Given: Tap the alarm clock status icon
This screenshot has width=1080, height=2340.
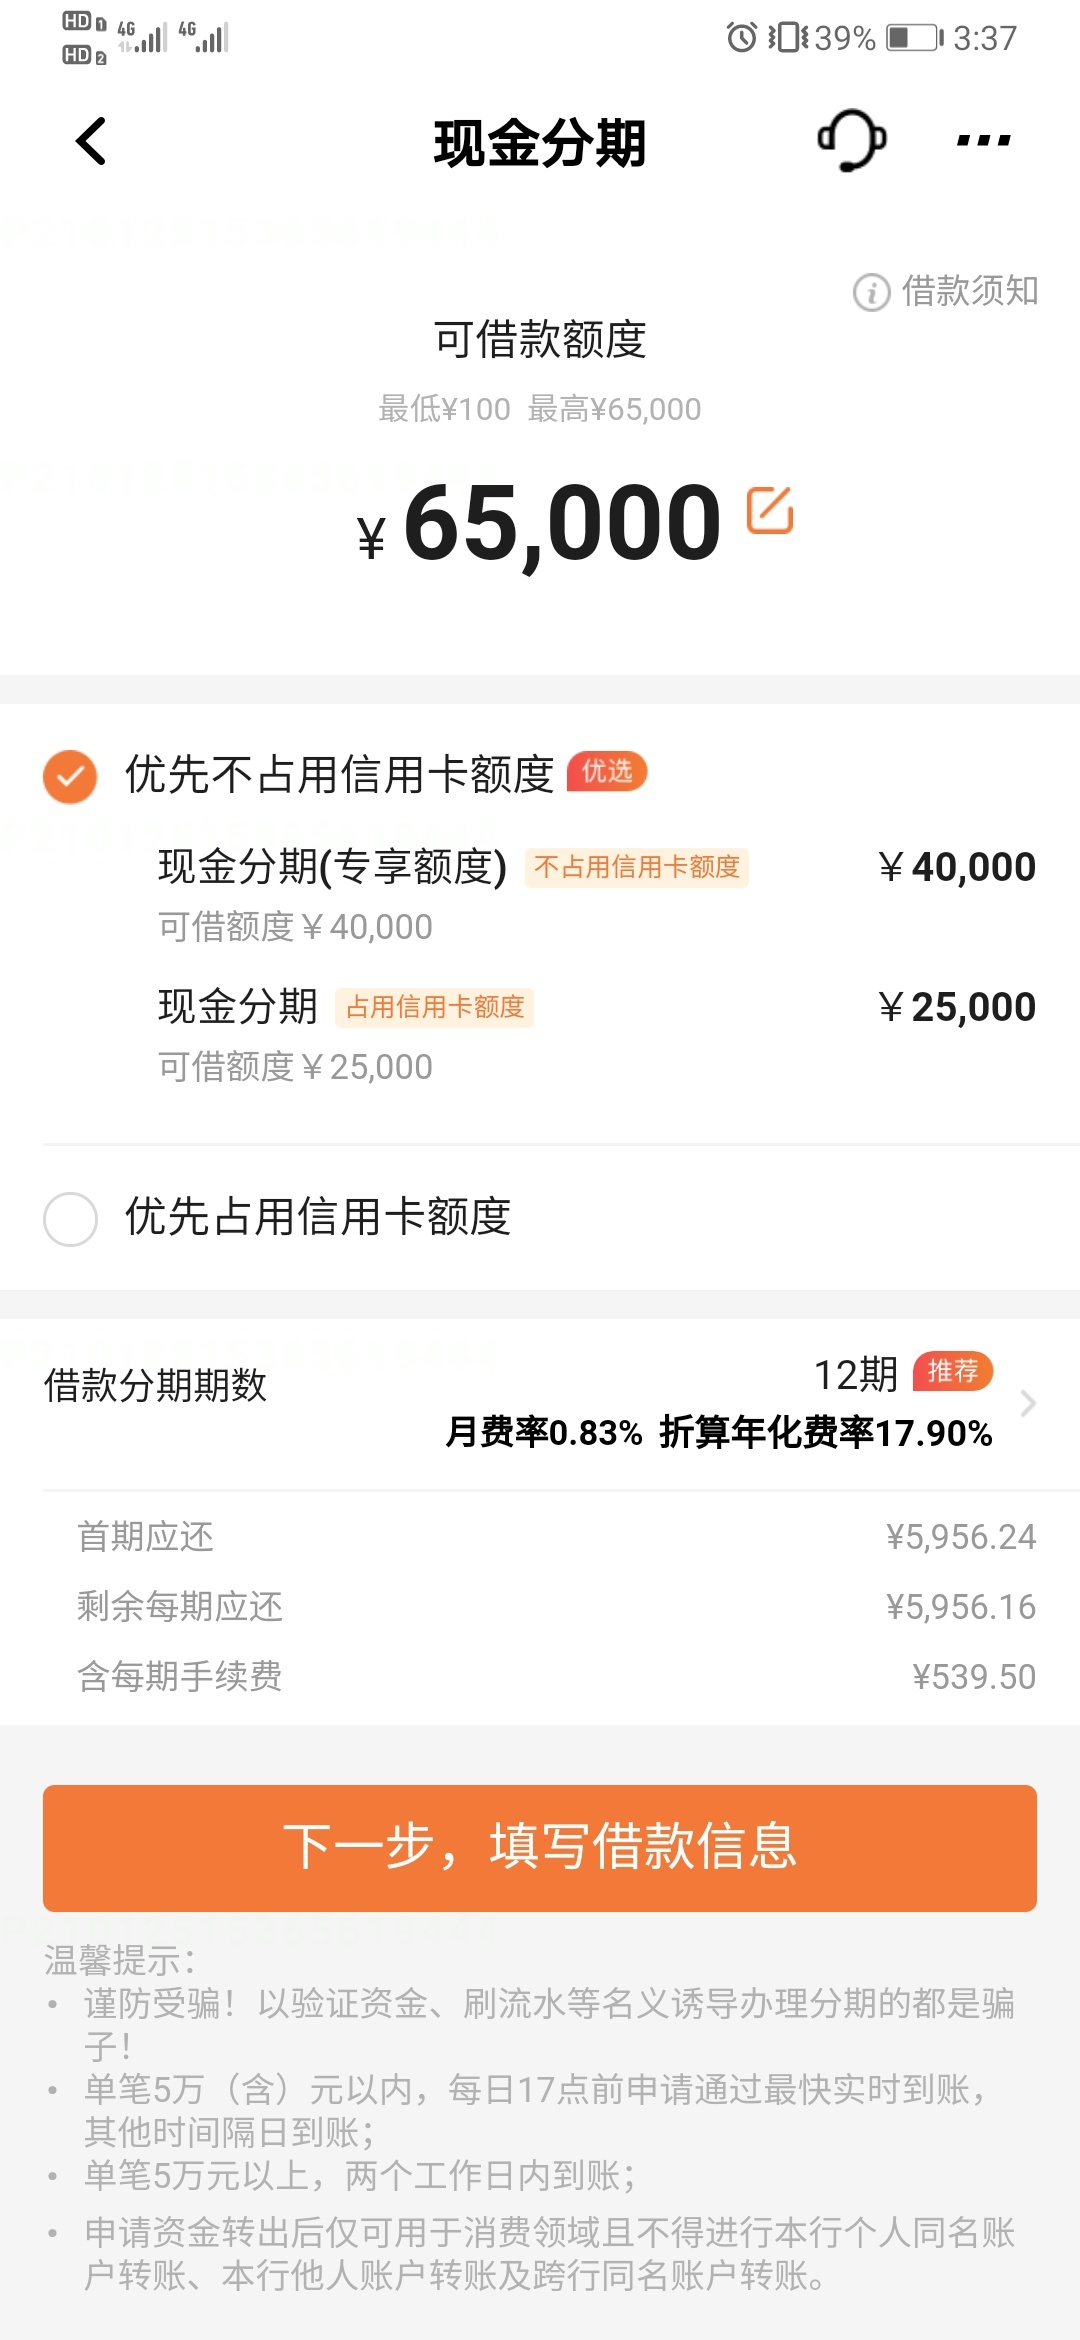Looking at the screenshot, I should point(741,38).
